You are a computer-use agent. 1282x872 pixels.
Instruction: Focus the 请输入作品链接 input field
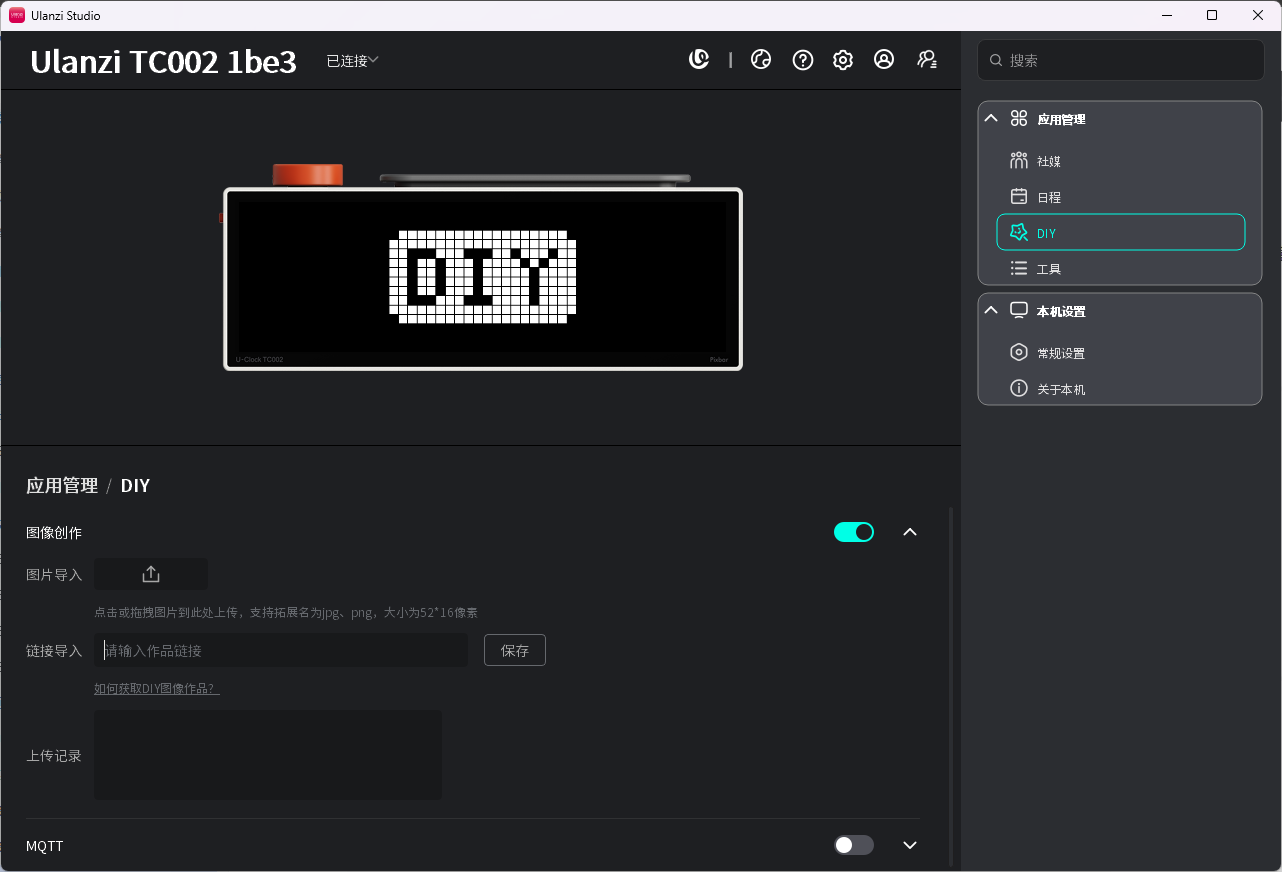(281, 650)
